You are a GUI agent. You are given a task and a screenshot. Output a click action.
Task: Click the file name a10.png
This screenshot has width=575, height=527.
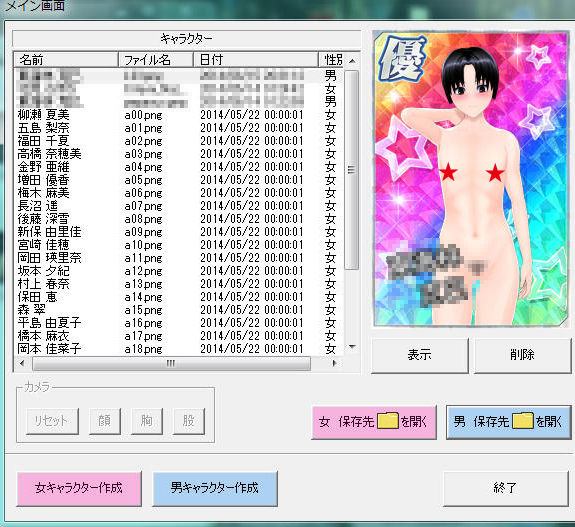pos(143,245)
